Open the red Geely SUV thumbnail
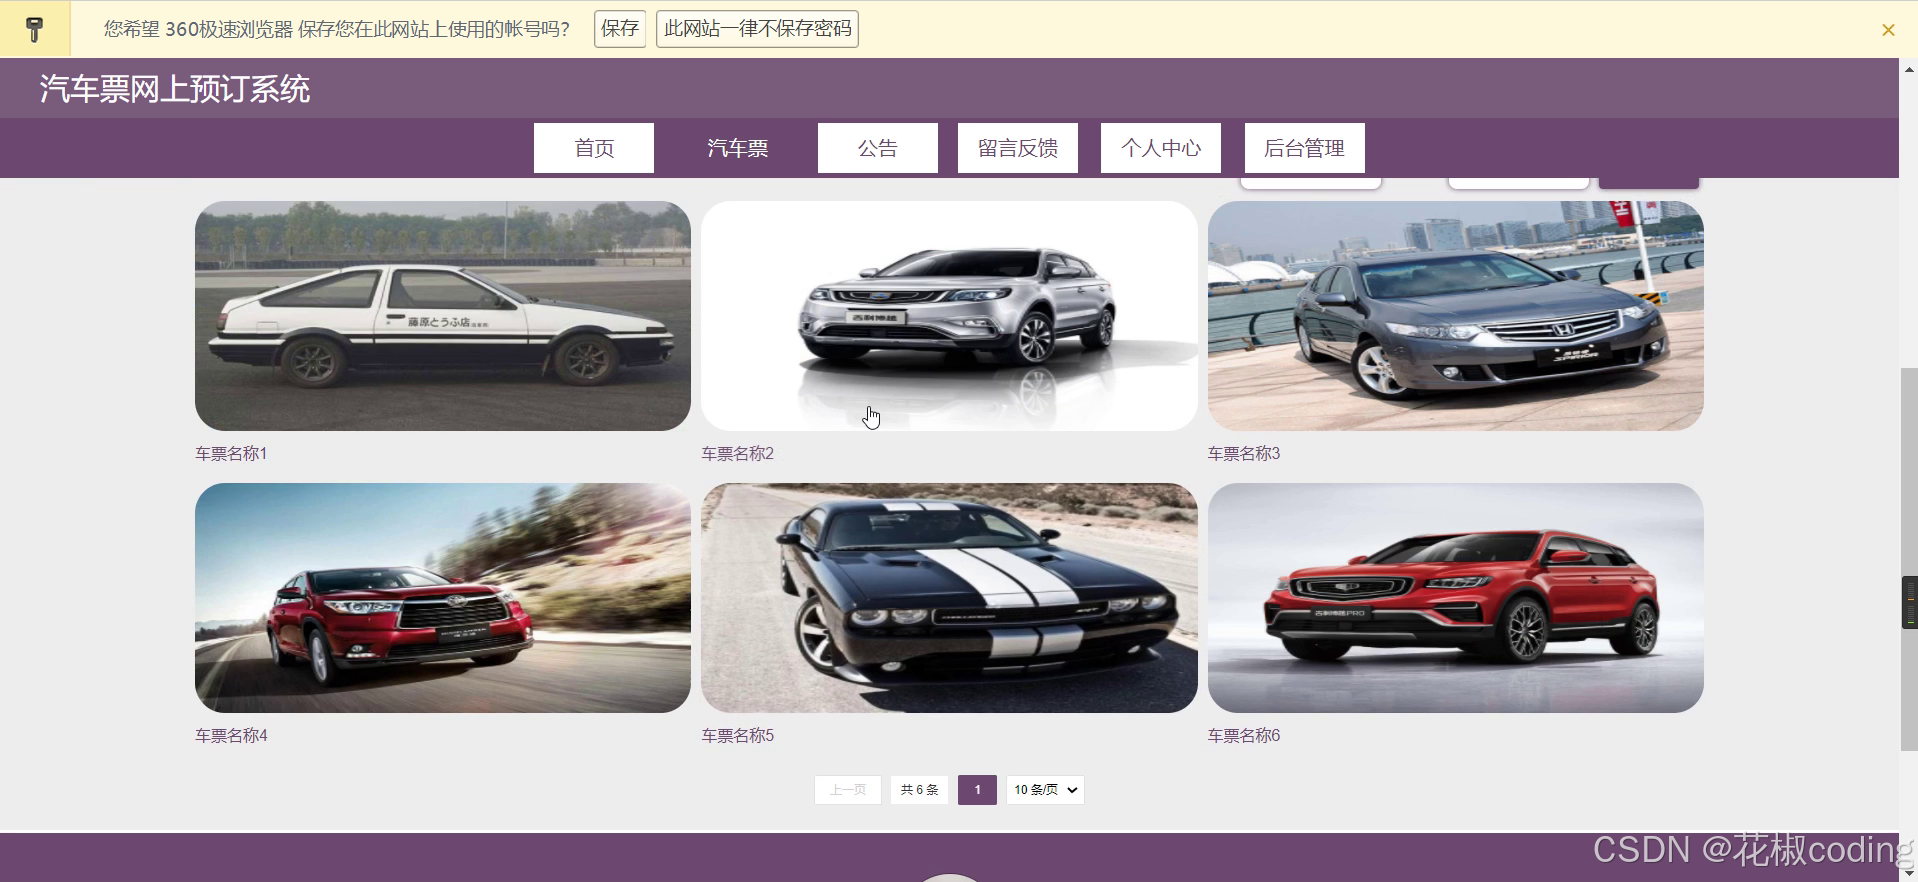The height and width of the screenshot is (882, 1918). tap(1456, 598)
